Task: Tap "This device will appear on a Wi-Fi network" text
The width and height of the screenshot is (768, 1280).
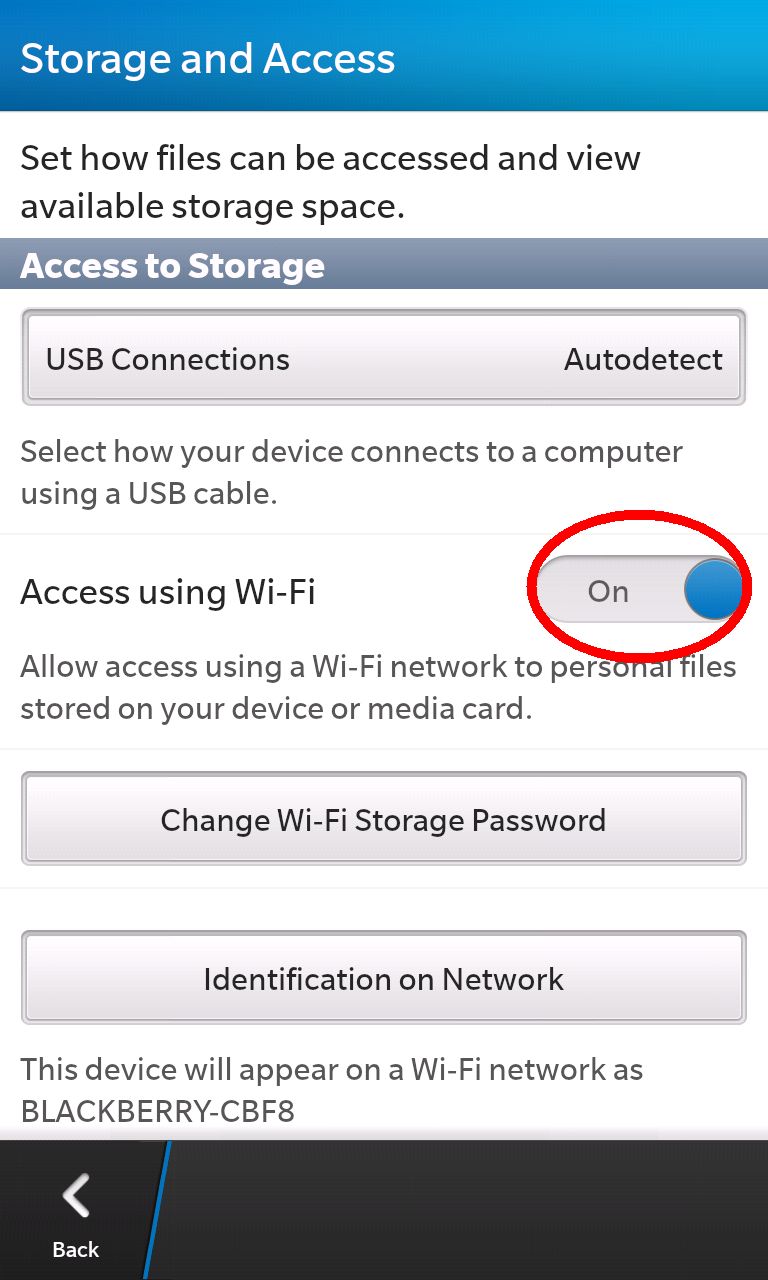Action: 331,1069
